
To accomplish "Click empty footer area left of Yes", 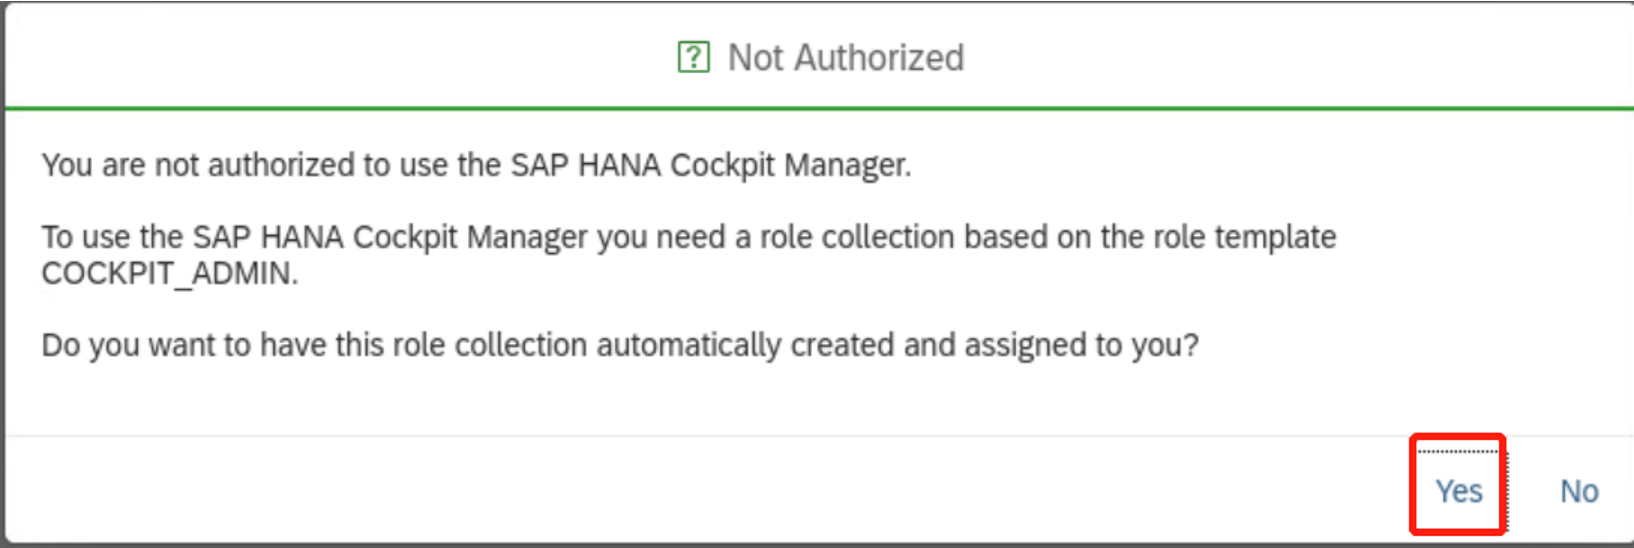I will click(700, 491).
